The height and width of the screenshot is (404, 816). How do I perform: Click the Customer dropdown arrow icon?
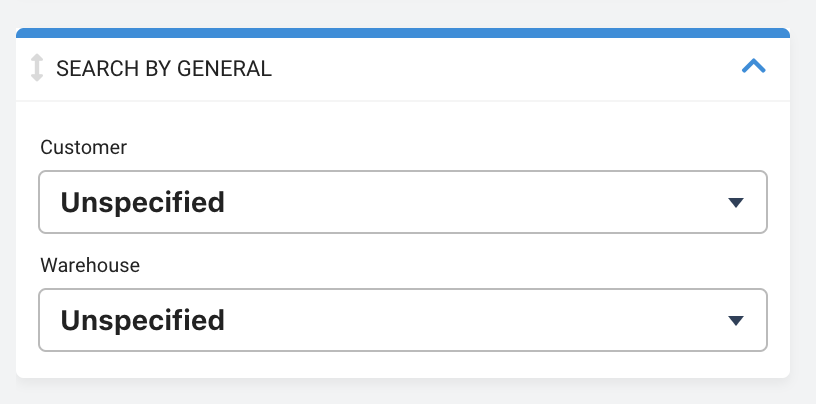point(735,203)
